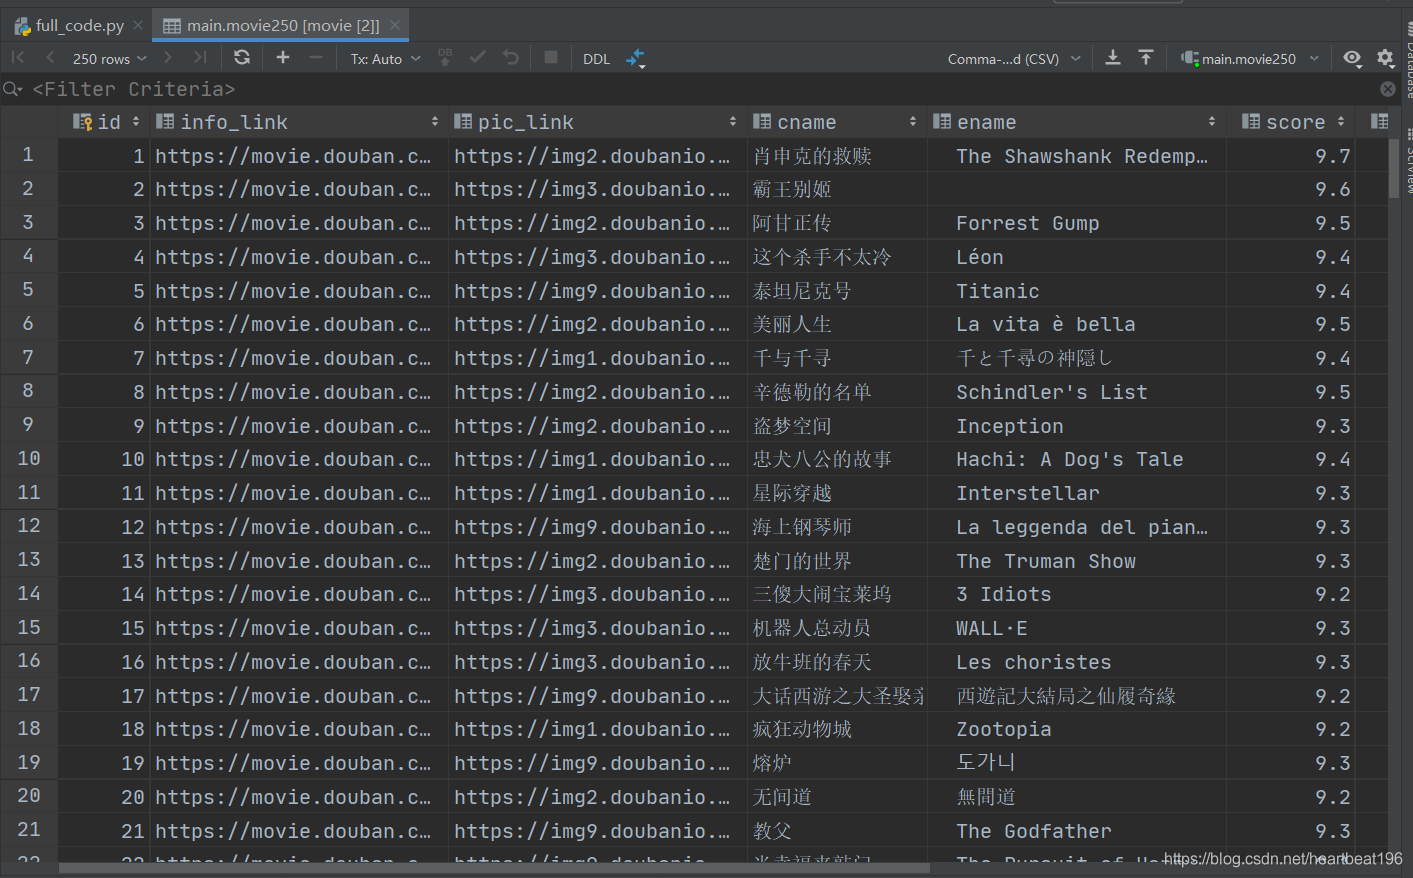The width and height of the screenshot is (1413, 878).
Task: Toggle the view options eye icon
Action: click(x=1352, y=58)
